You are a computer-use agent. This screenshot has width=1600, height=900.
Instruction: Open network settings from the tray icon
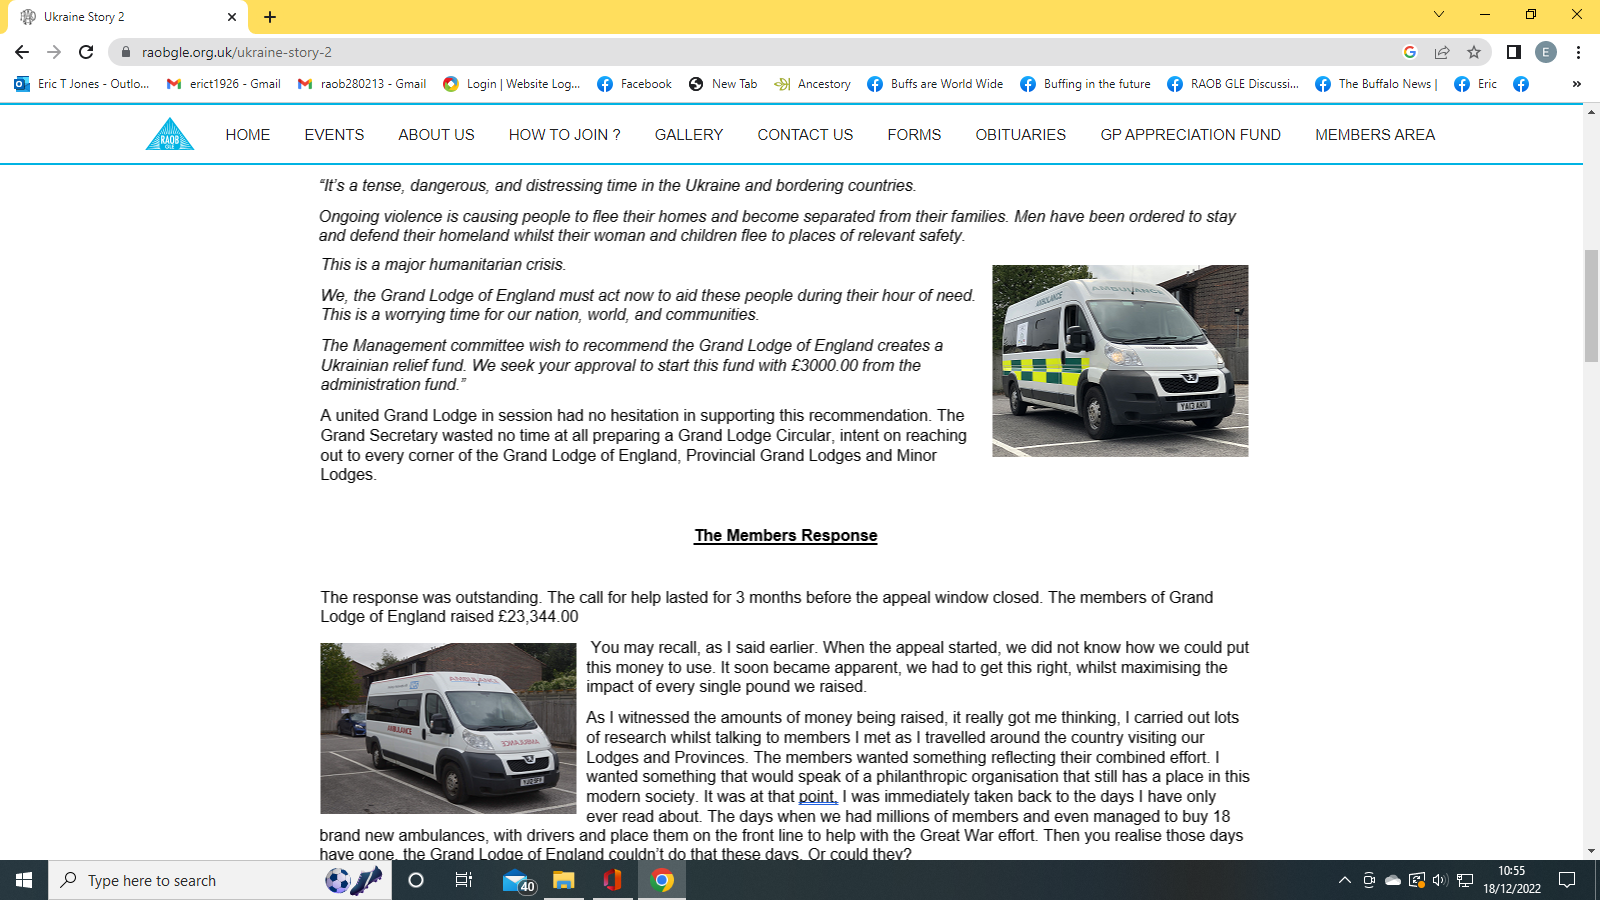[1465, 880]
